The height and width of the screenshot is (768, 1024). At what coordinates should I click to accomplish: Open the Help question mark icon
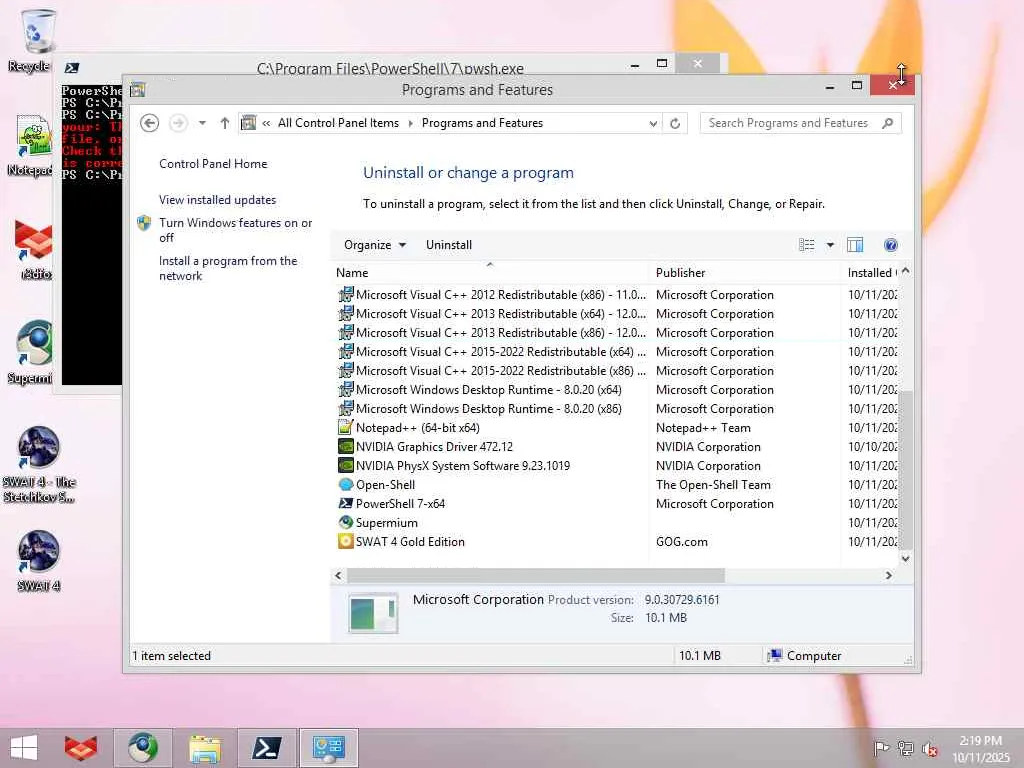890,245
